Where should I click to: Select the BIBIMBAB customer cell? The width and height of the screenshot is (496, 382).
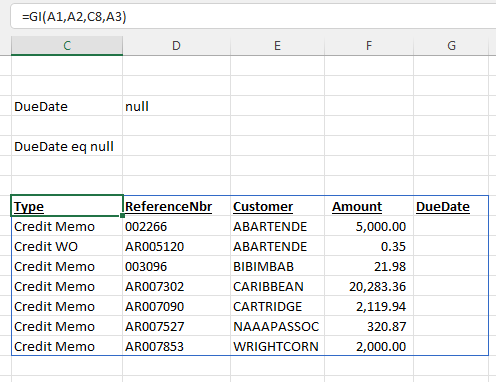[x=277, y=266]
